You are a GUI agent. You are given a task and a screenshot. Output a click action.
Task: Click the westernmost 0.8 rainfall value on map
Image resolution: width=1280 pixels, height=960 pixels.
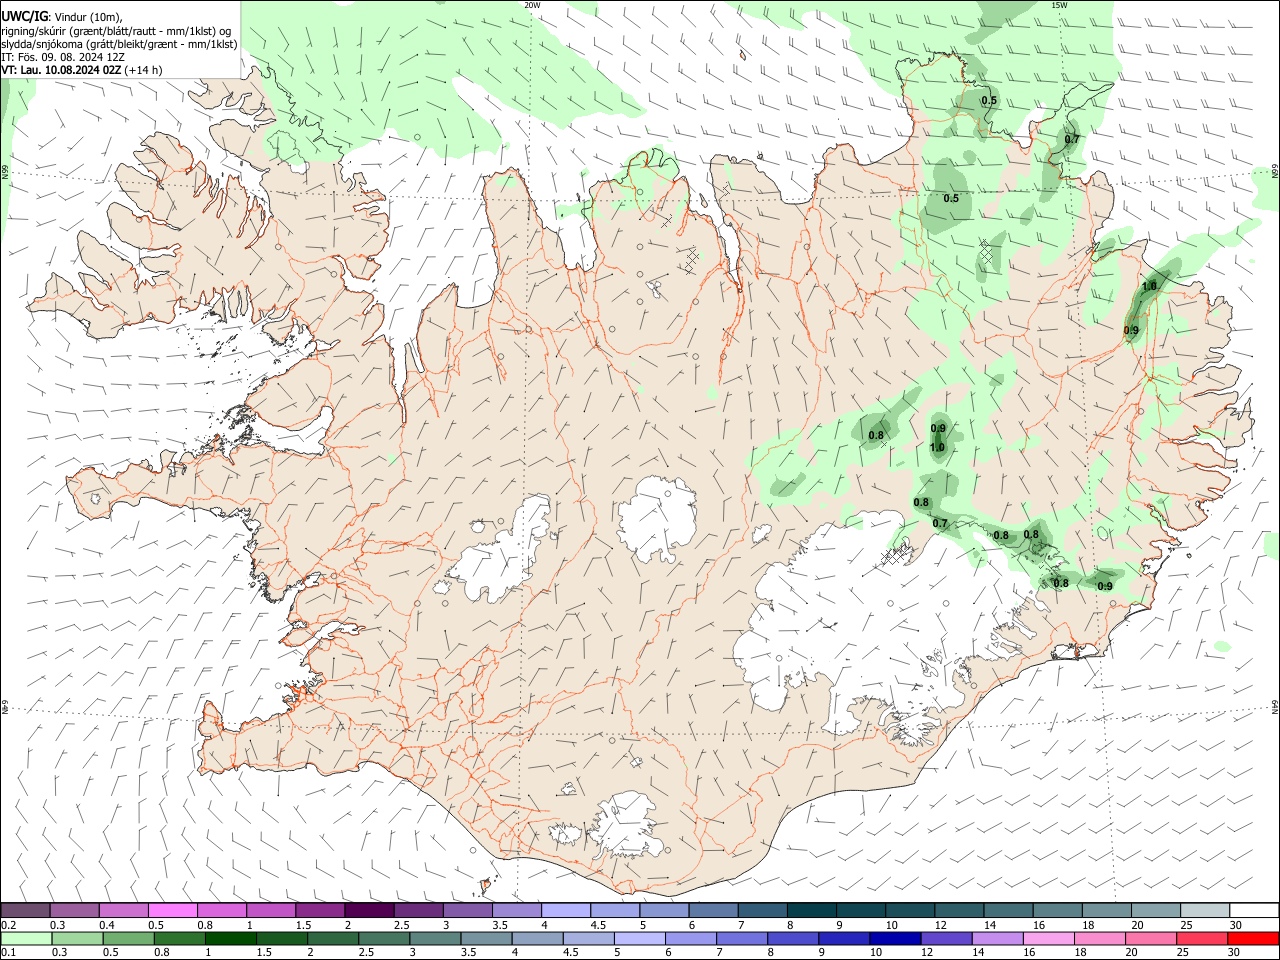coord(876,435)
